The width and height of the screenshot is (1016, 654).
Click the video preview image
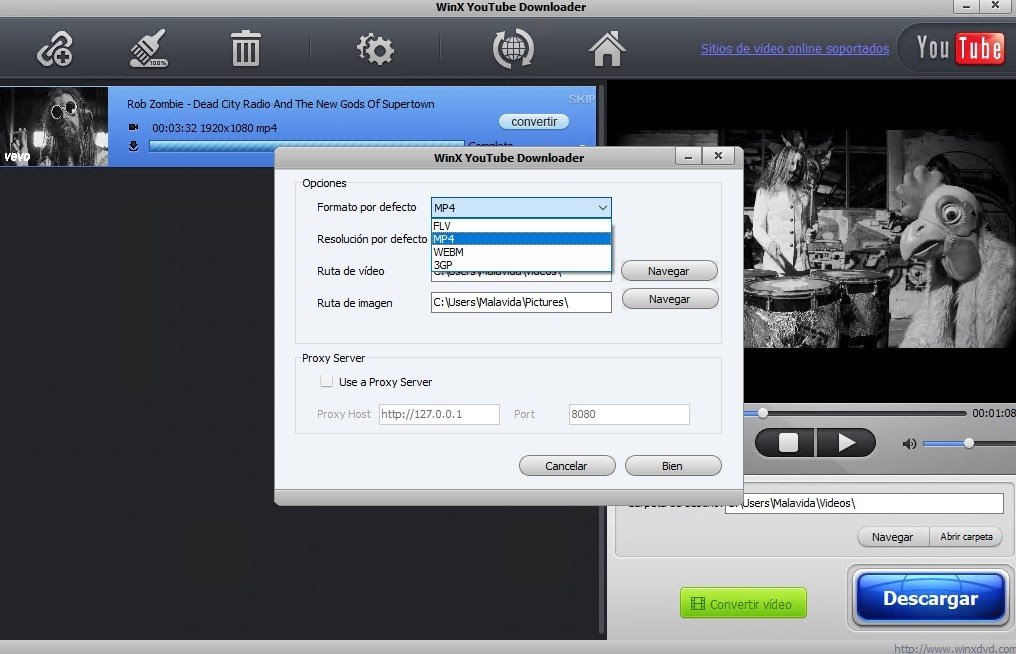(880, 239)
